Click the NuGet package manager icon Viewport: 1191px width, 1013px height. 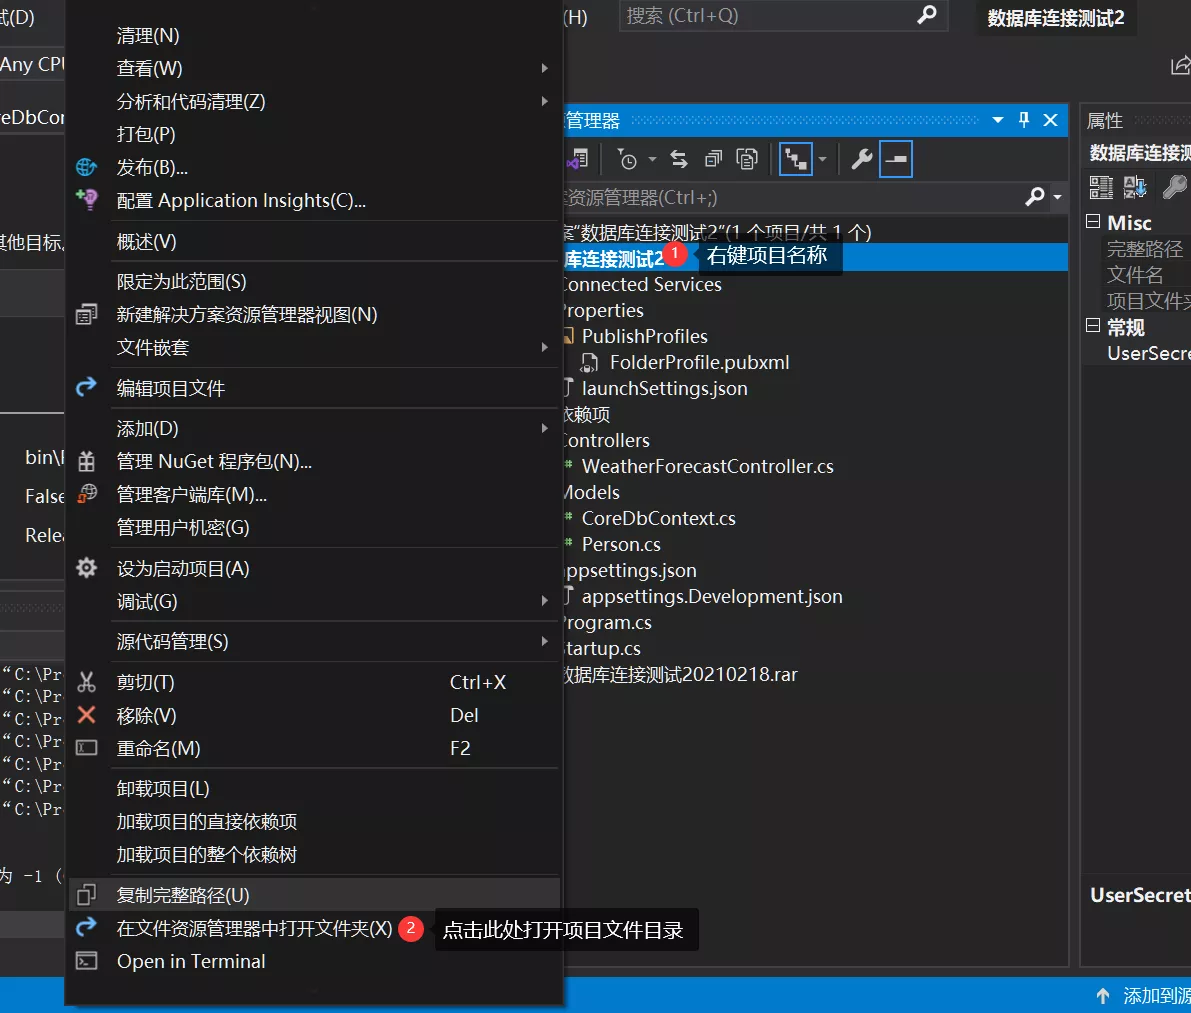tap(87, 462)
